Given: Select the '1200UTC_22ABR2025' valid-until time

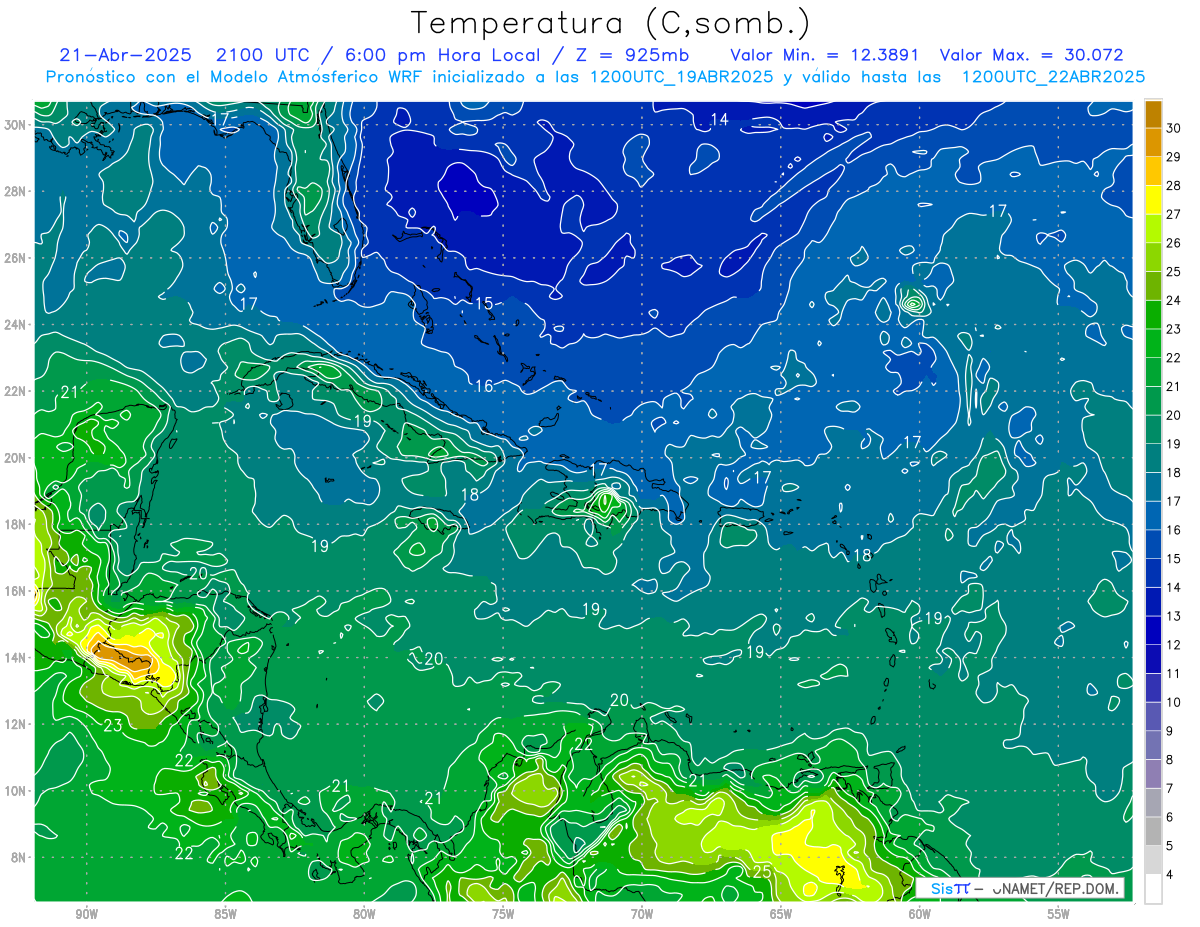Looking at the screenshot, I should [x=1053, y=77].
